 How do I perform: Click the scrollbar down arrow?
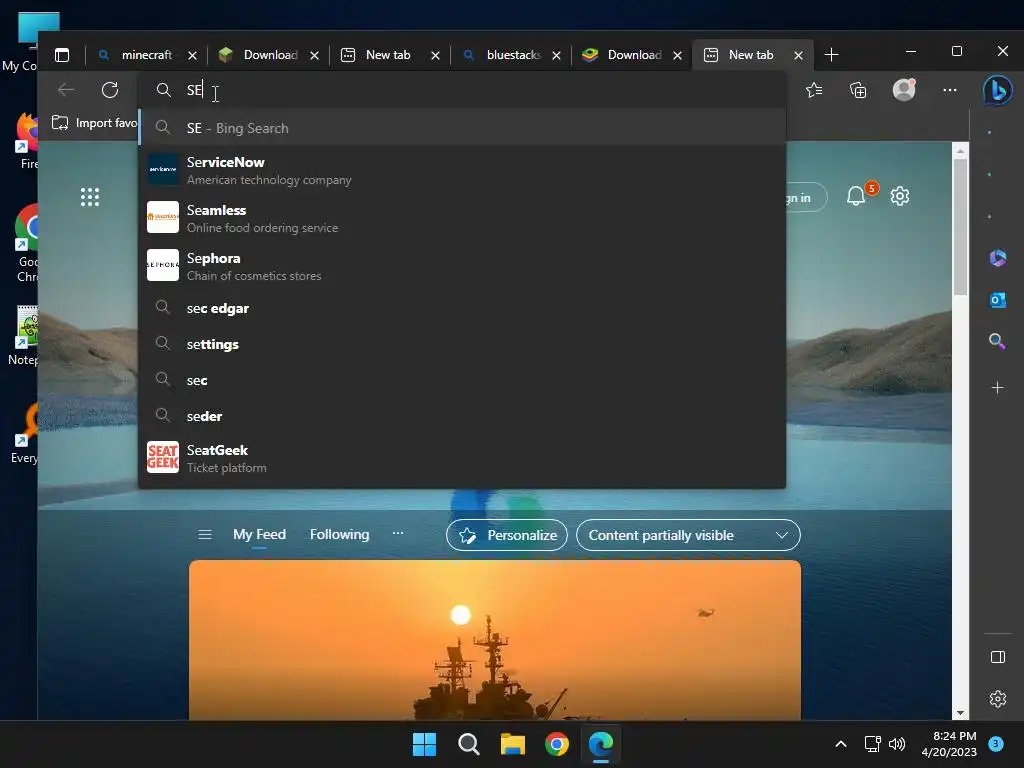coord(960,713)
